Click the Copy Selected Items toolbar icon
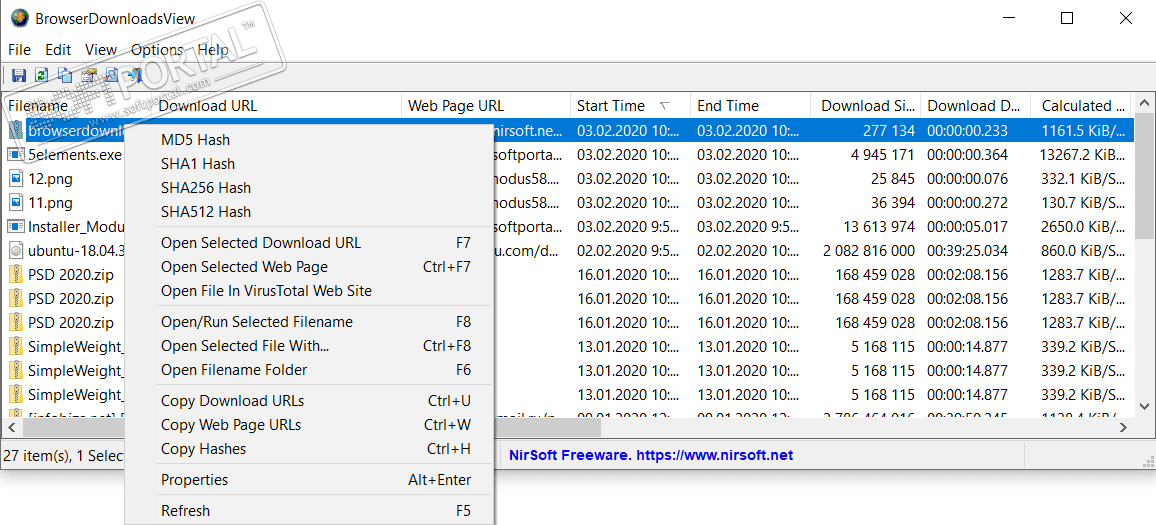Viewport: 1156px width, 525px height. (64, 75)
